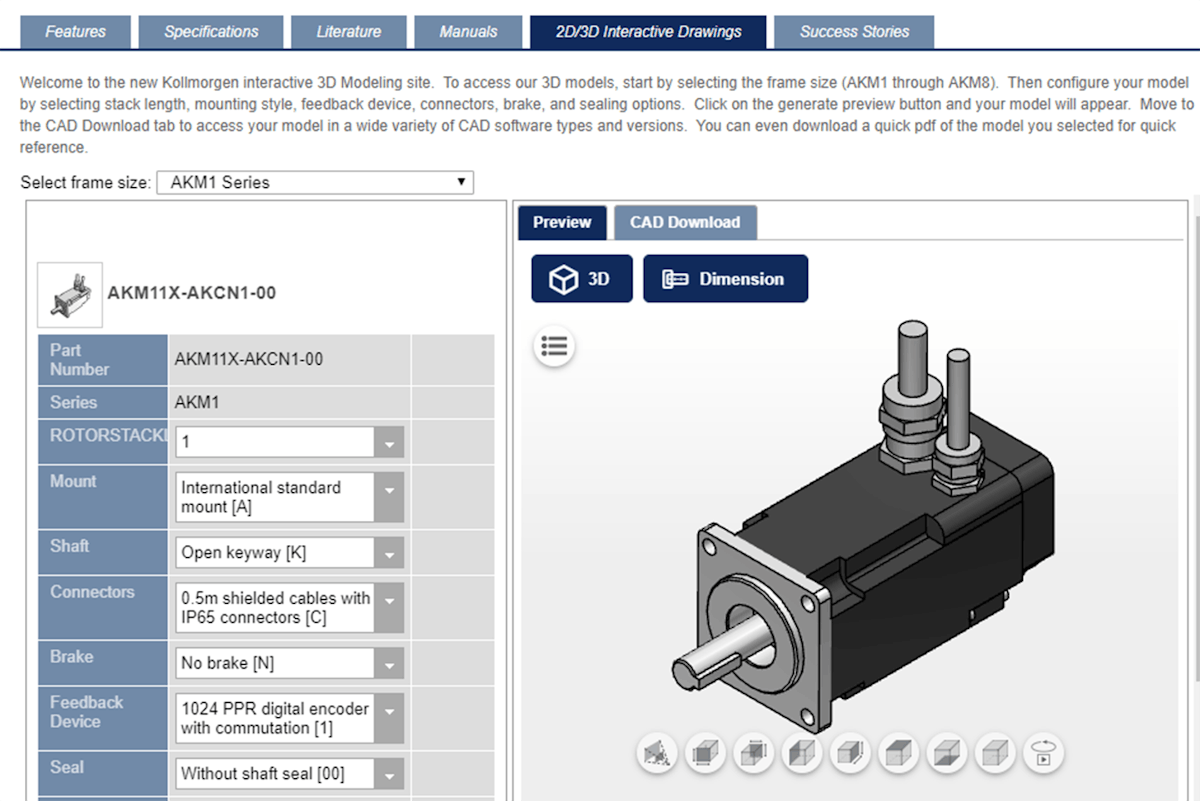The width and height of the screenshot is (1200, 801).
Task: Open the Feedback Device dropdown
Action: [391, 717]
